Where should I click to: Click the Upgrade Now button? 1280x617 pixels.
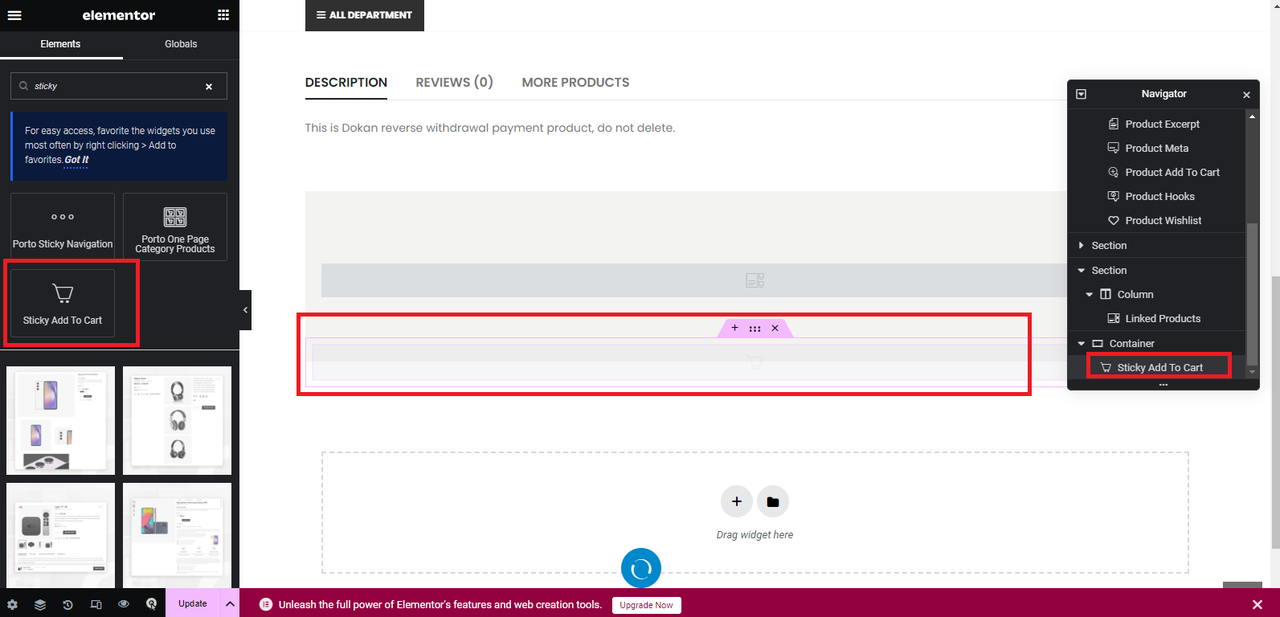[x=646, y=605]
